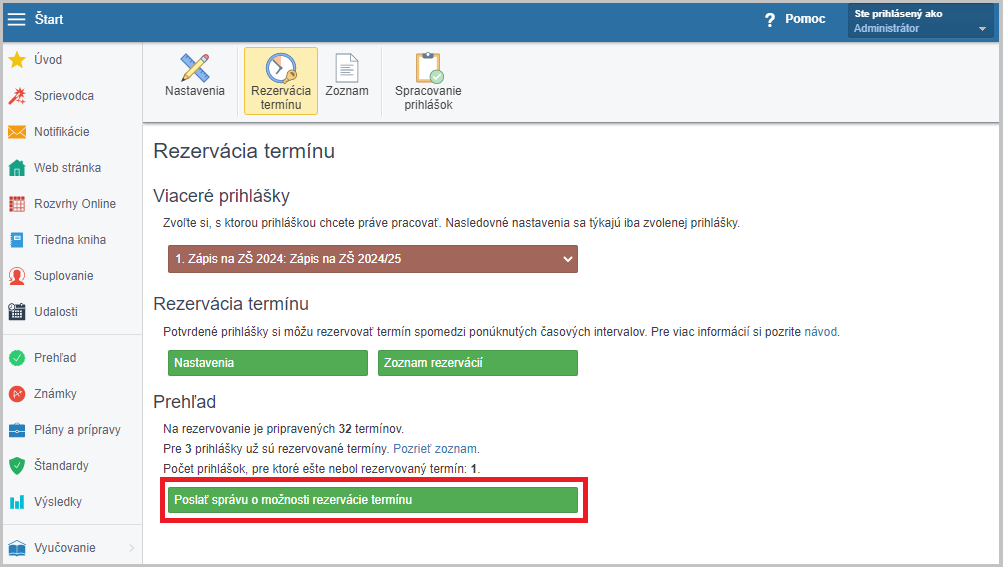Select Sprievodca label in sidebar

[x=64, y=96]
